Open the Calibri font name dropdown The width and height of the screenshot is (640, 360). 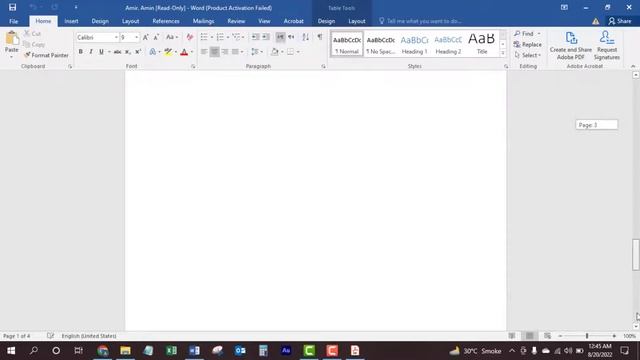point(116,37)
